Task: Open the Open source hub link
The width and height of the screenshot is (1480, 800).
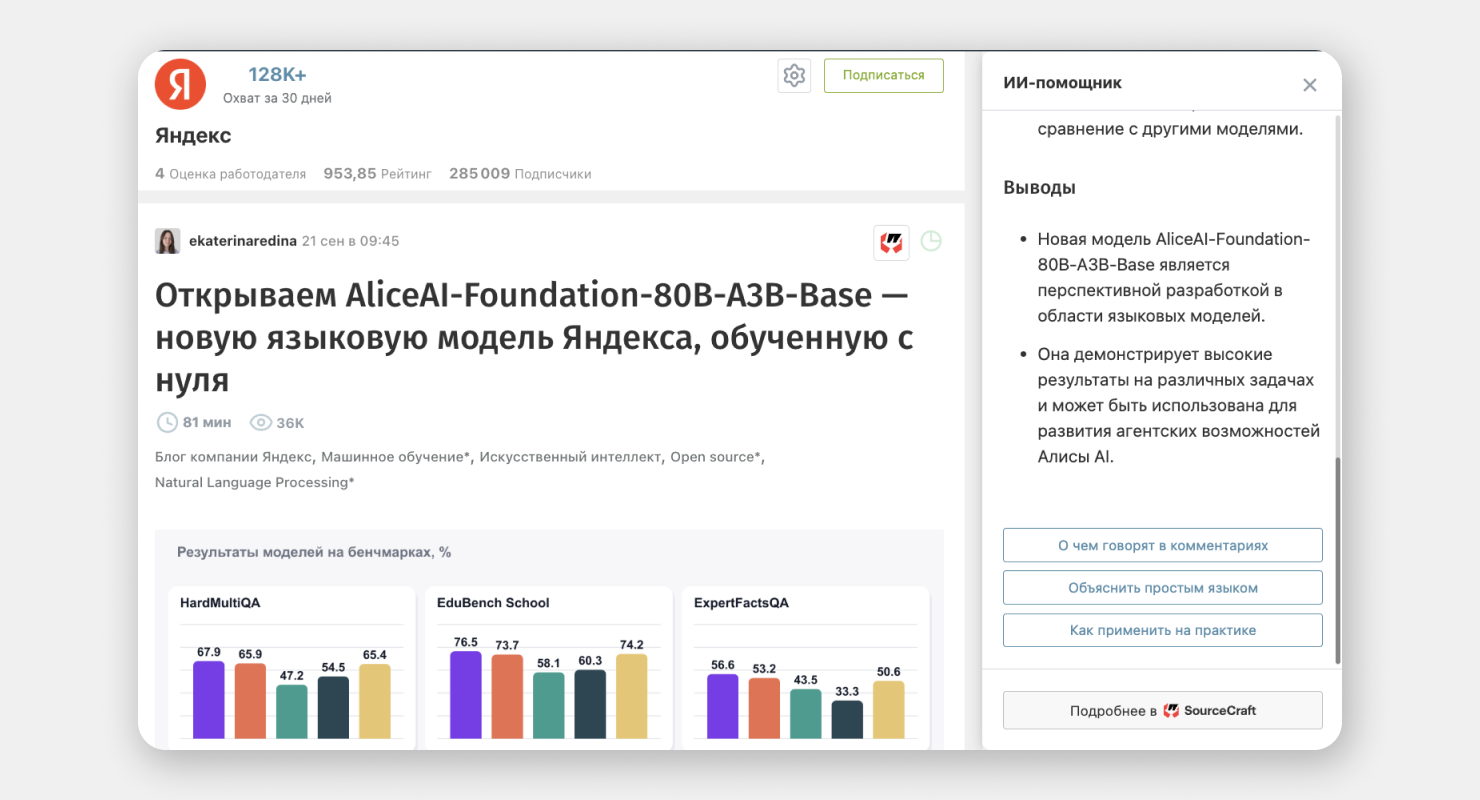Action: point(717,457)
